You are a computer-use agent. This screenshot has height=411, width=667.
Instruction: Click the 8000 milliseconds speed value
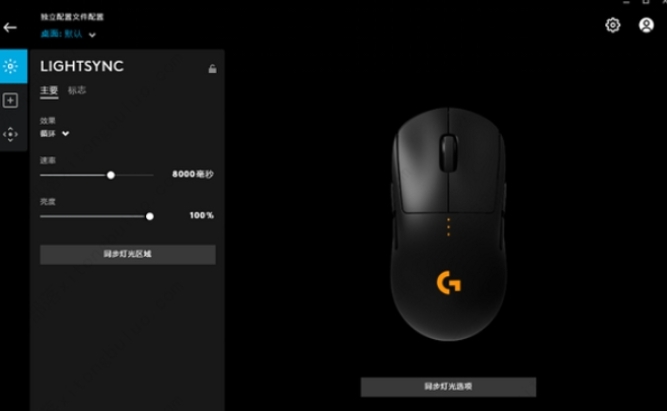click(193, 174)
